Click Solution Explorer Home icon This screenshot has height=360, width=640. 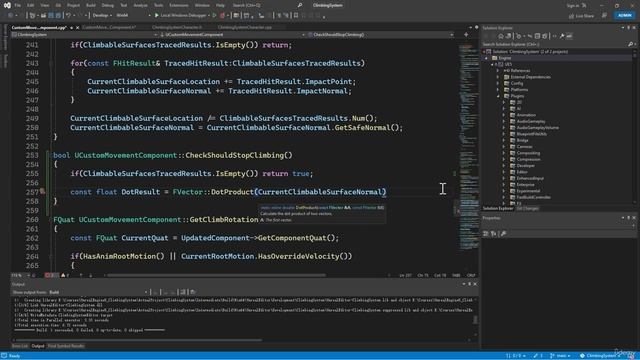click(x=501, y=36)
